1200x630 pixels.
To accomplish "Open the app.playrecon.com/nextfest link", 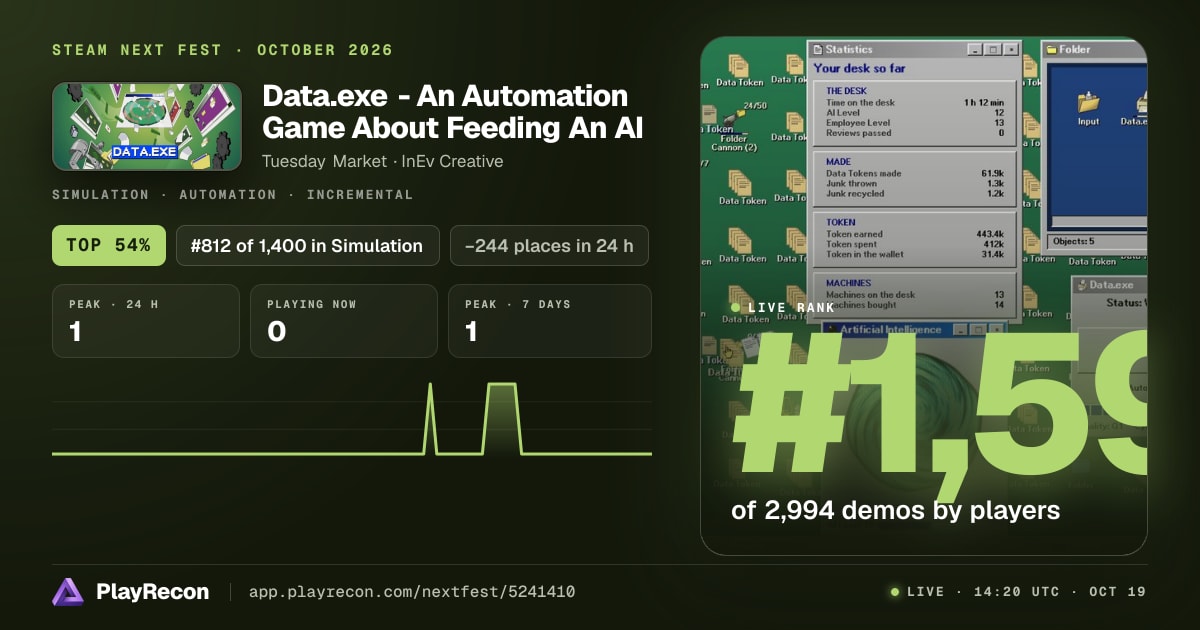I will click(x=411, y=592).
